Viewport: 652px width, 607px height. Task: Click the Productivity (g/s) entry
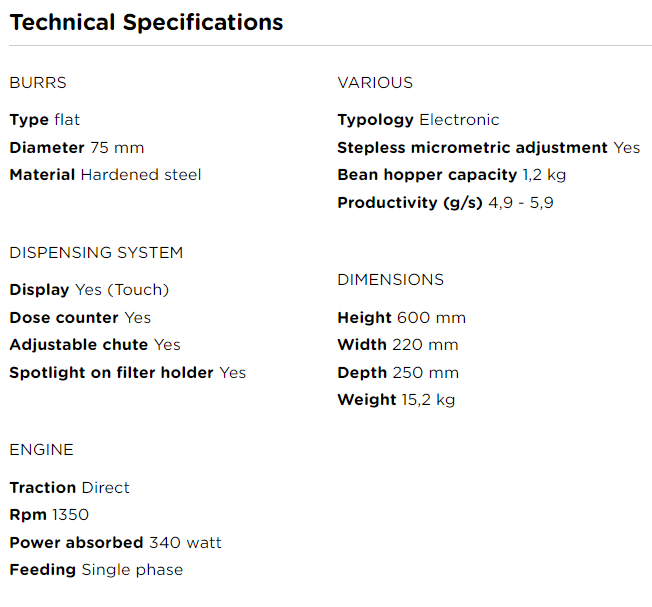pyautogui.click(x=445, y=203)
